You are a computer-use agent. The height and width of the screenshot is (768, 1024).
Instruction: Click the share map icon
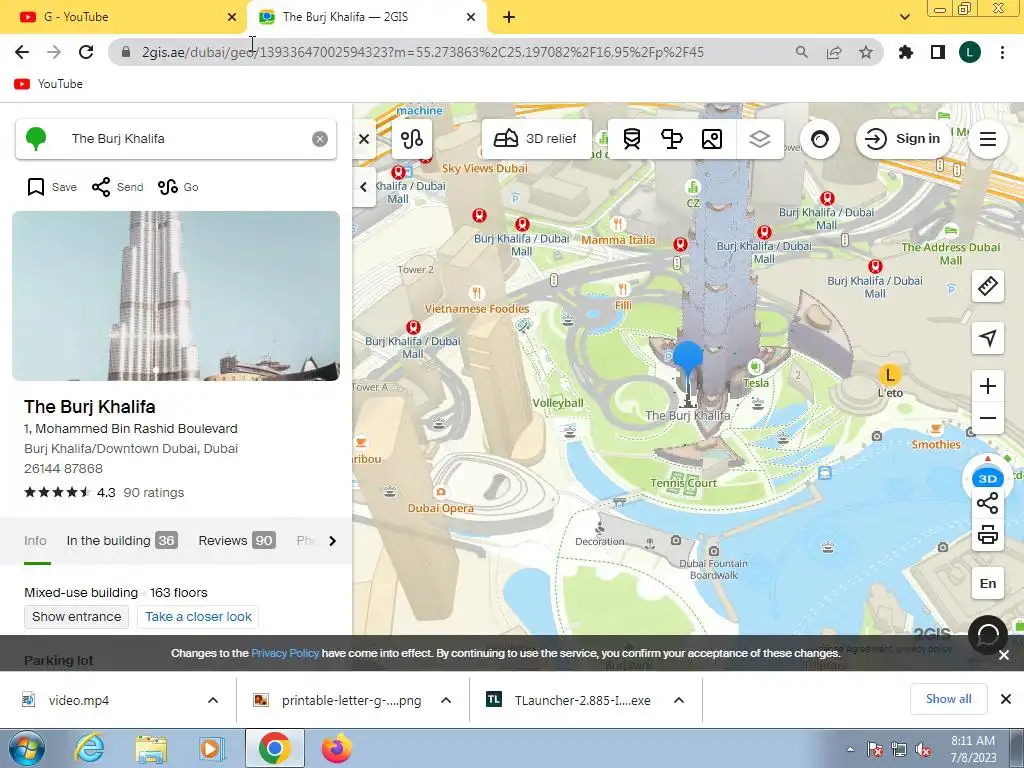(987, 504)
